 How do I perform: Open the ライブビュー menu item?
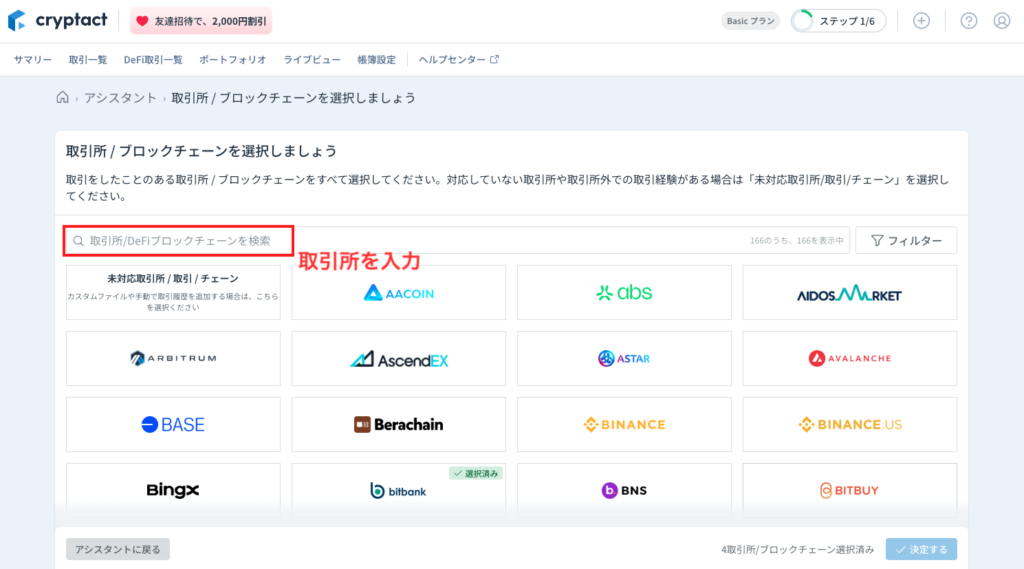tap(312, 59)
